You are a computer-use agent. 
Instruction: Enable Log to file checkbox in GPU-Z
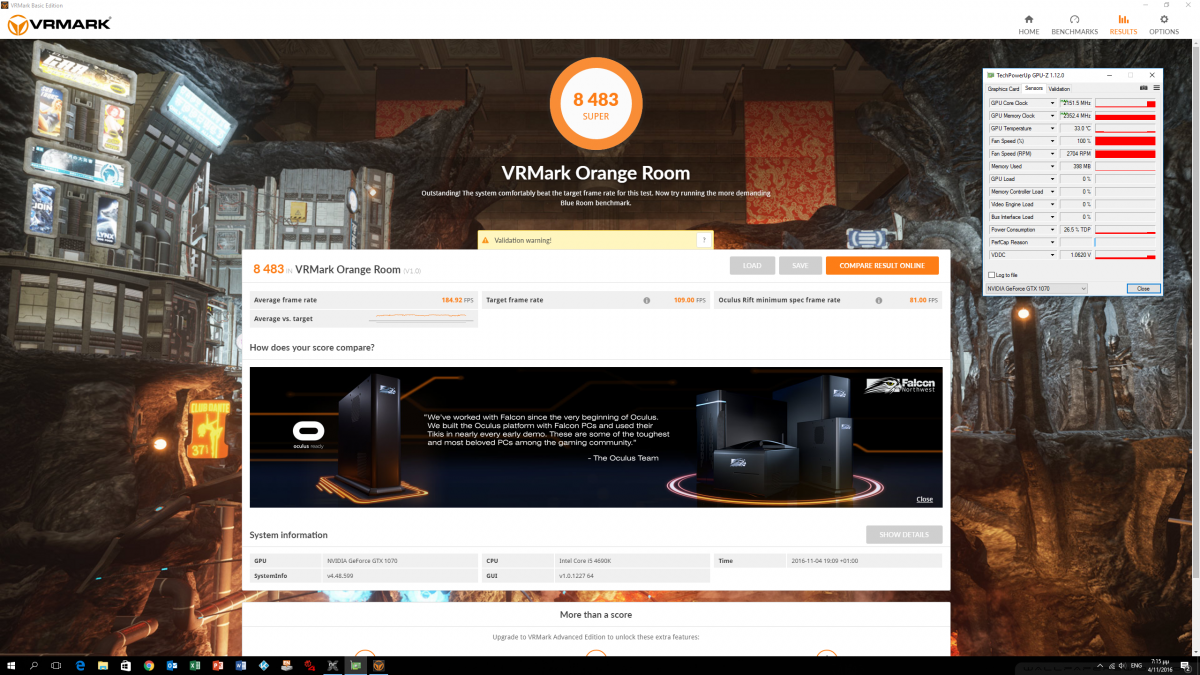click(990, 274)
